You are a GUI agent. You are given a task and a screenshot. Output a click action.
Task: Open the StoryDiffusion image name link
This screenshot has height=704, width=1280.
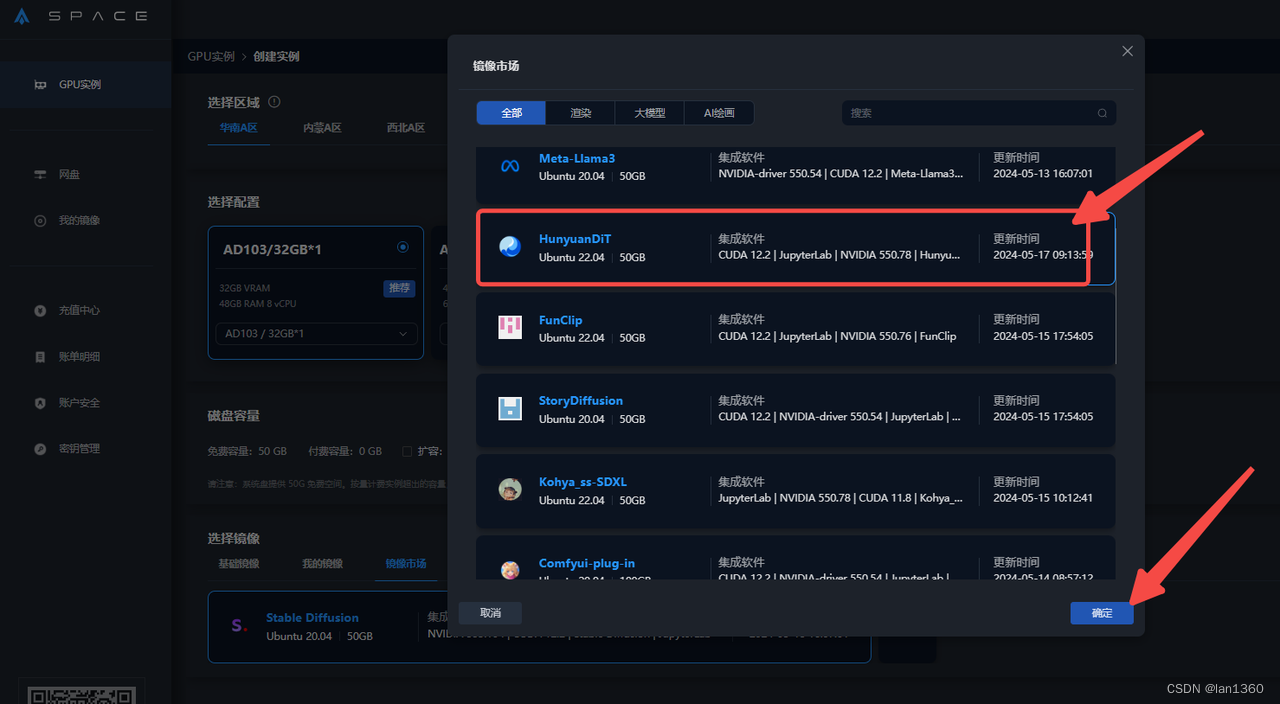(581, 401)
